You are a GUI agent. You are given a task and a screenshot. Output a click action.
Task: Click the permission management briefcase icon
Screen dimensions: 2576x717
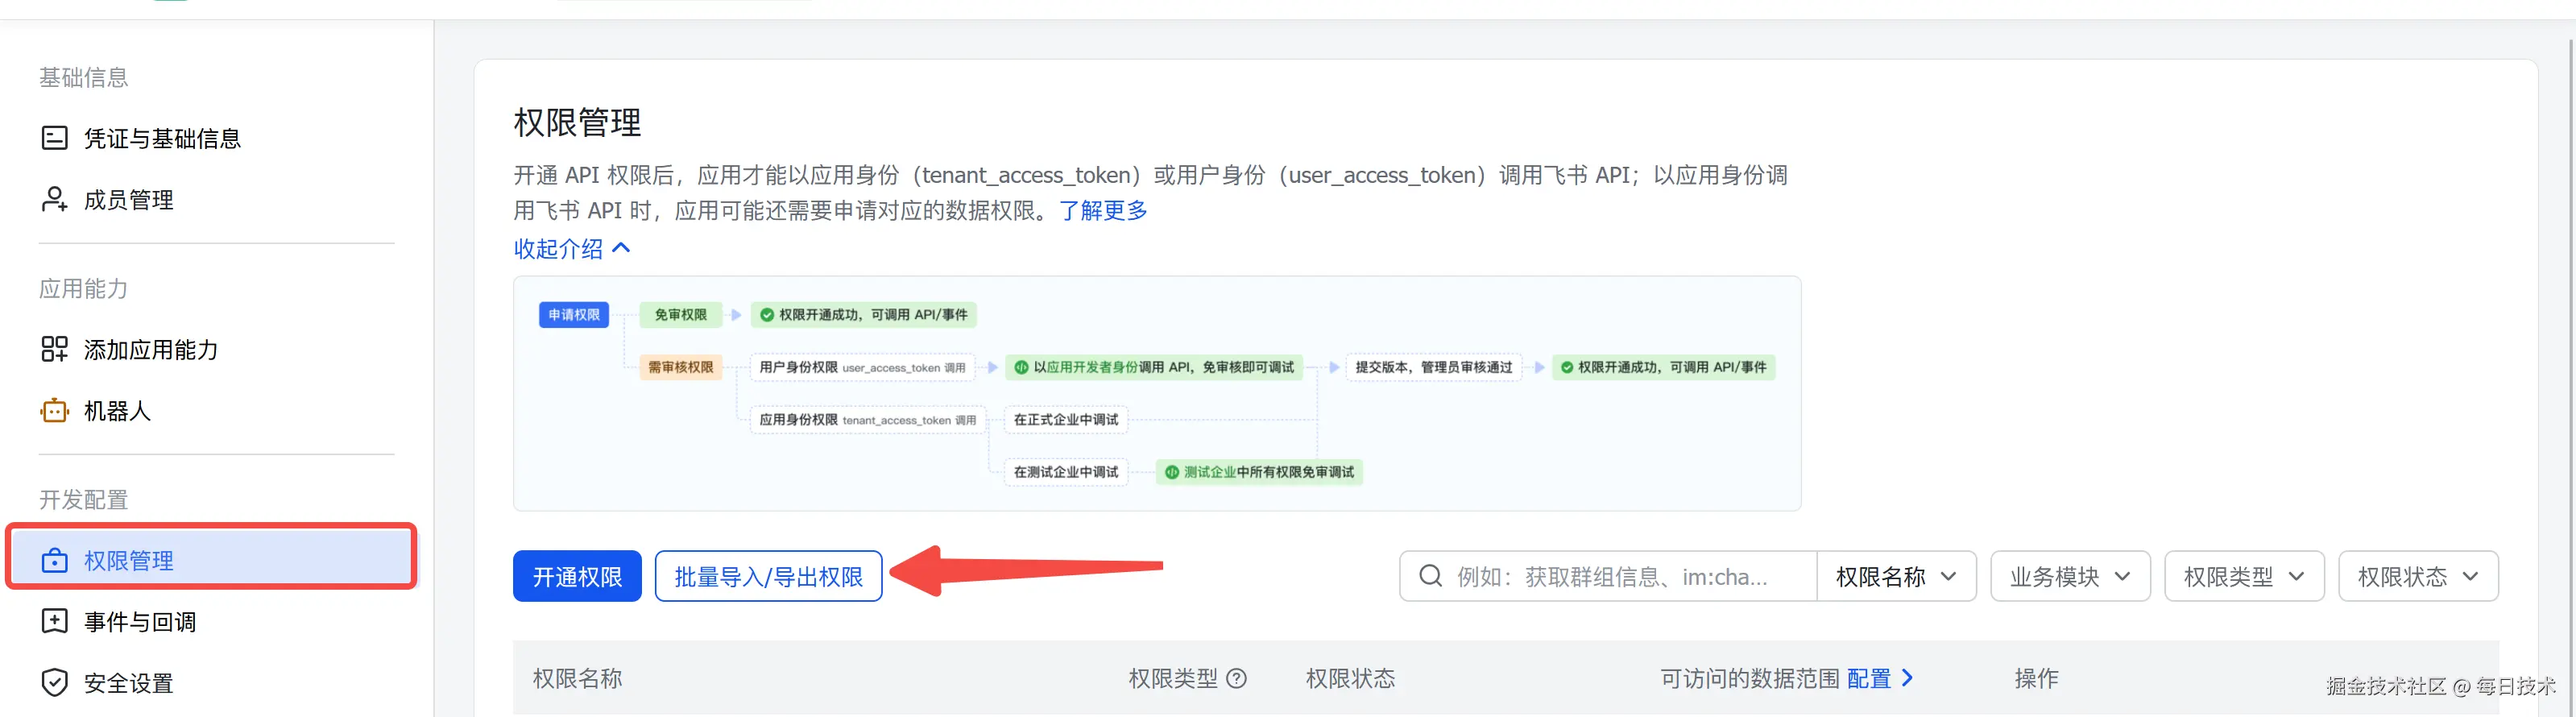[x=54, y=560]
